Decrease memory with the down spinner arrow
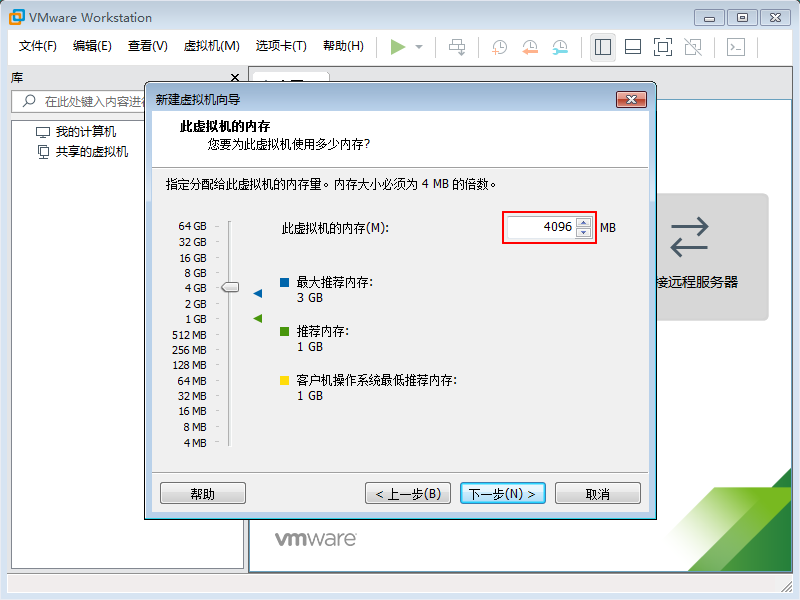 click(x=584, y=232)
